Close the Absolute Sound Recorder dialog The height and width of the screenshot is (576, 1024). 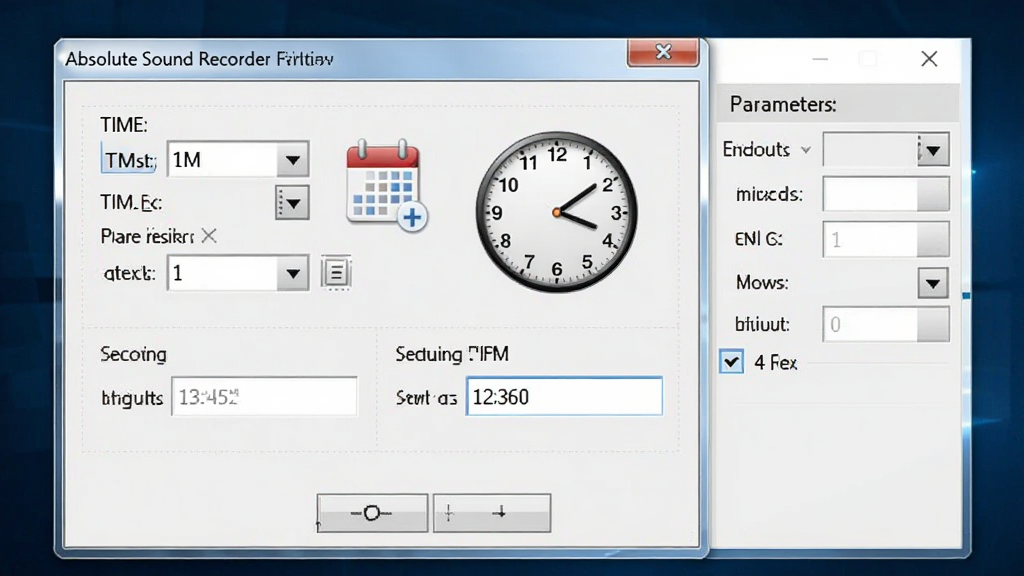pos(663,52)
